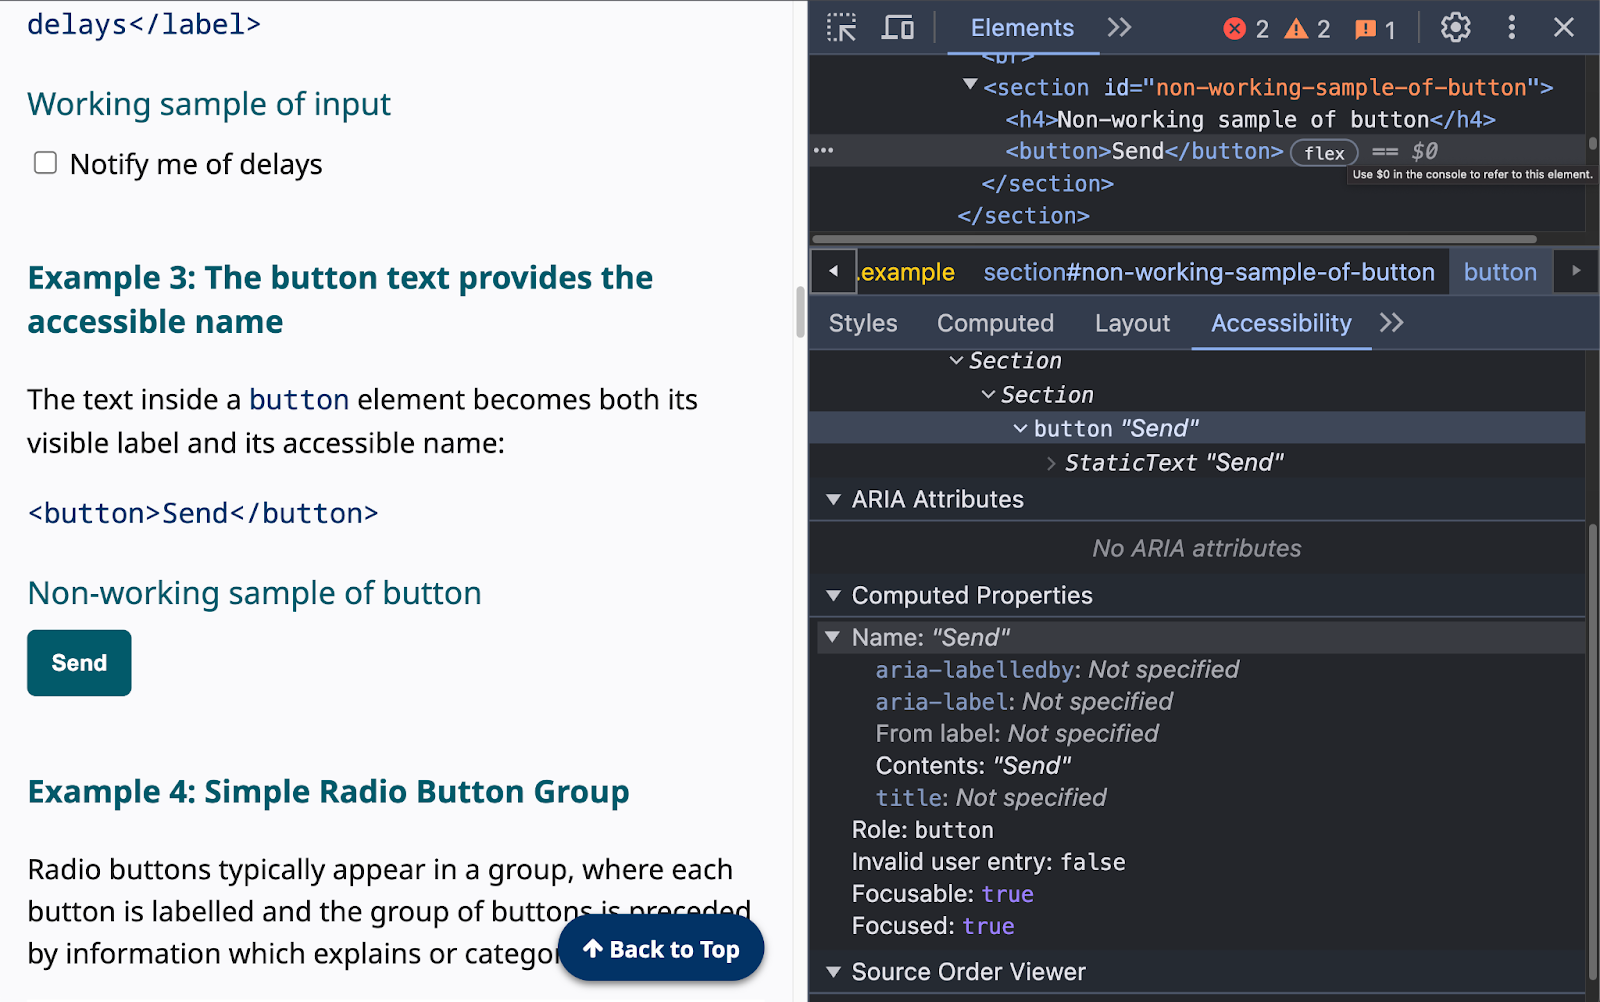
Task: Click the red errors count badge
Action: point(1246,29)
